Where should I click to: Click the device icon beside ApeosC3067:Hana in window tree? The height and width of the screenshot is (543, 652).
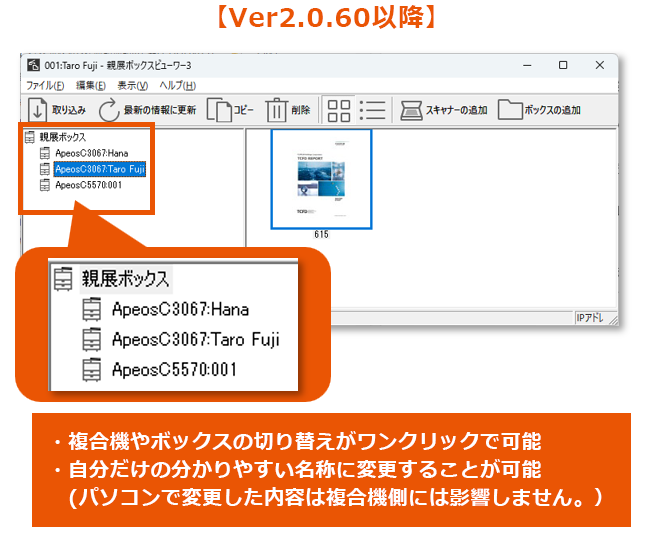[45, 153]
